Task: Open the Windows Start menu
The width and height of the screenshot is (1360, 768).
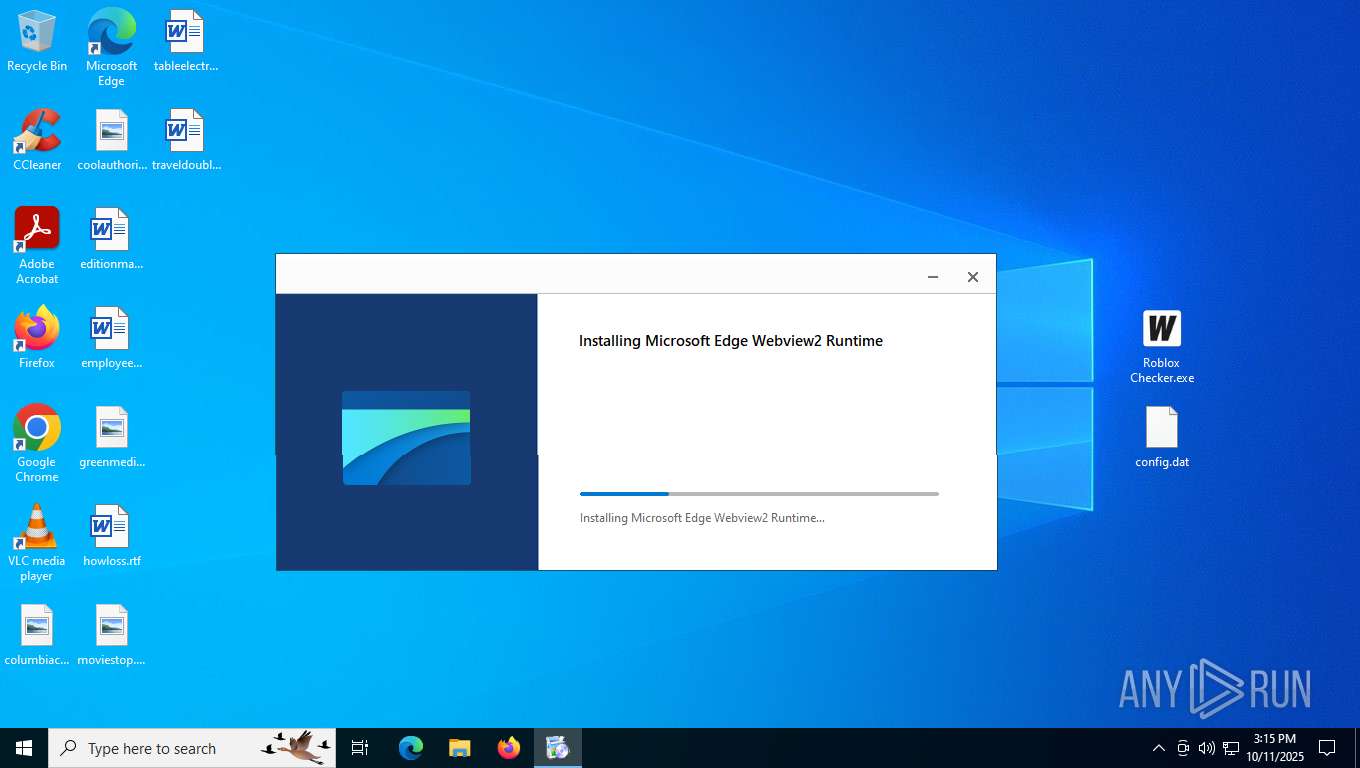Action: [x=24, y=748]
